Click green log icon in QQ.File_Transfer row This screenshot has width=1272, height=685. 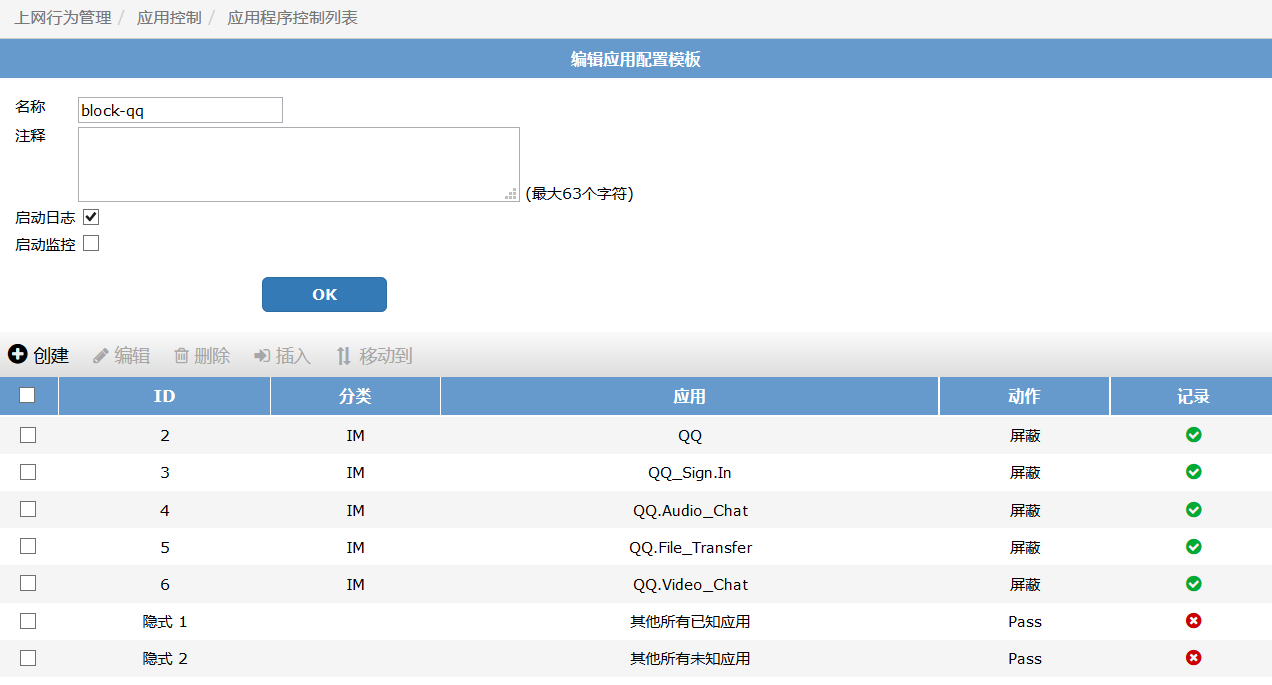pos(1193,547)
